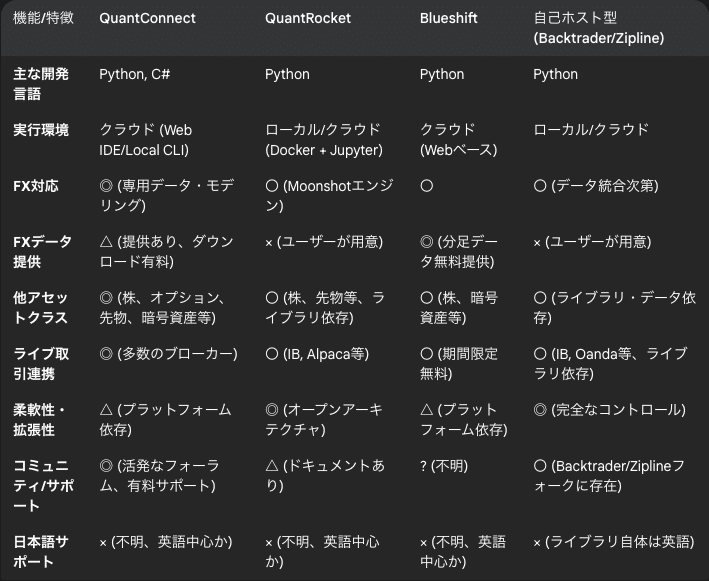The height and width of the screenshot is (581, 709).
Task: Click ○ (ライブラリ・データ依存) cell
Action: (614, 307)
